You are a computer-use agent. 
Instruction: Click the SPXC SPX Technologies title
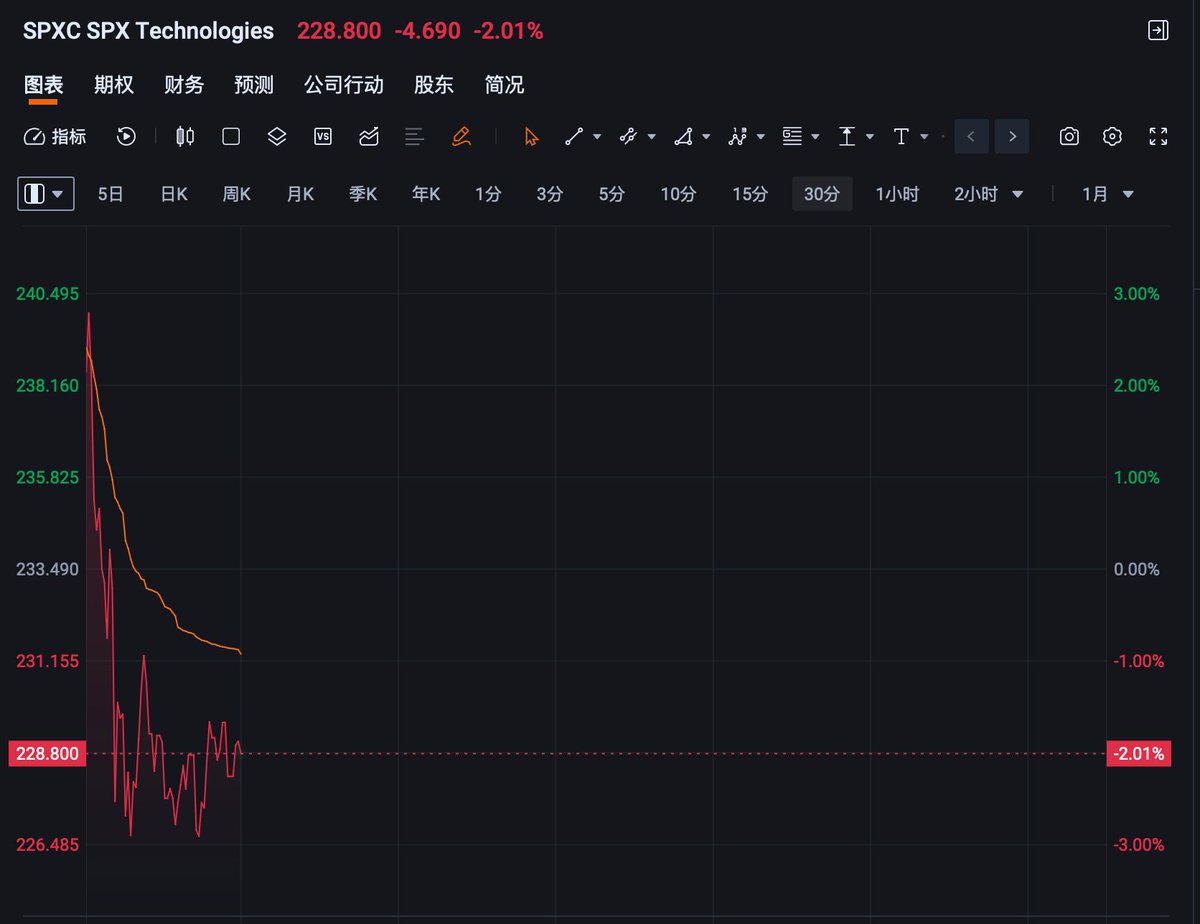point(148,31)
